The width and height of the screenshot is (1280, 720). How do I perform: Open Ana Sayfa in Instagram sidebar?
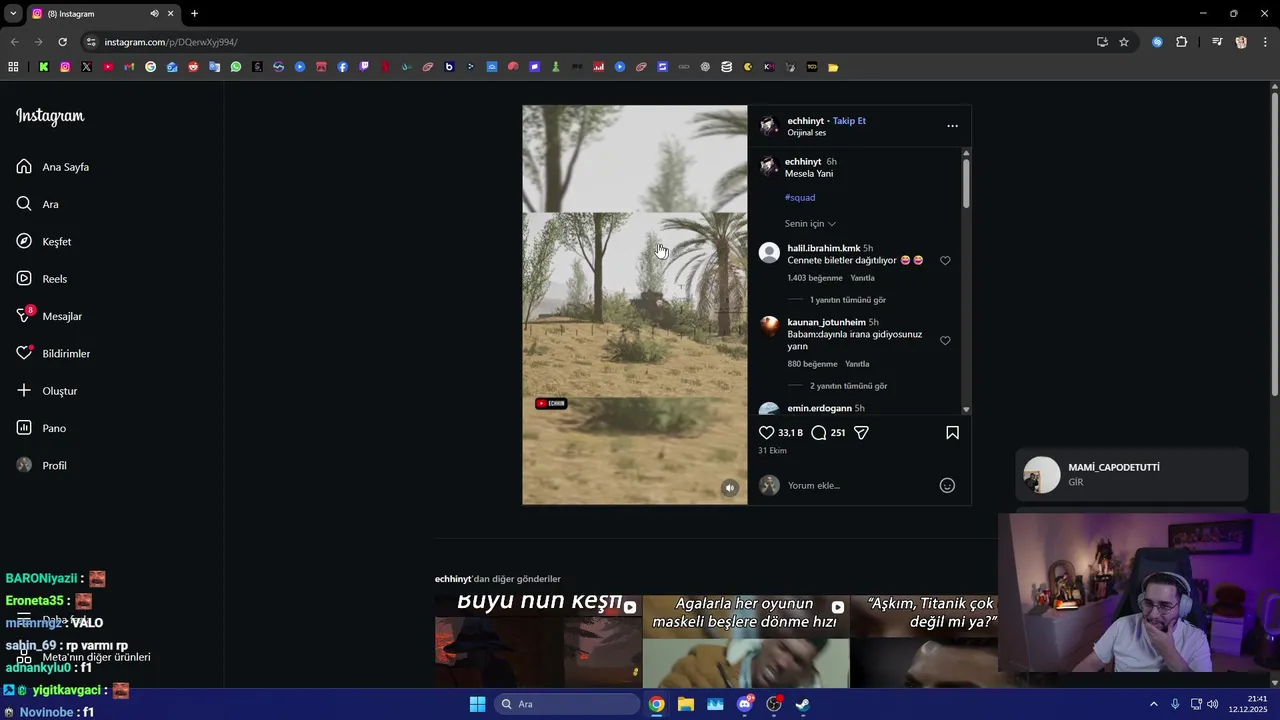54,167
